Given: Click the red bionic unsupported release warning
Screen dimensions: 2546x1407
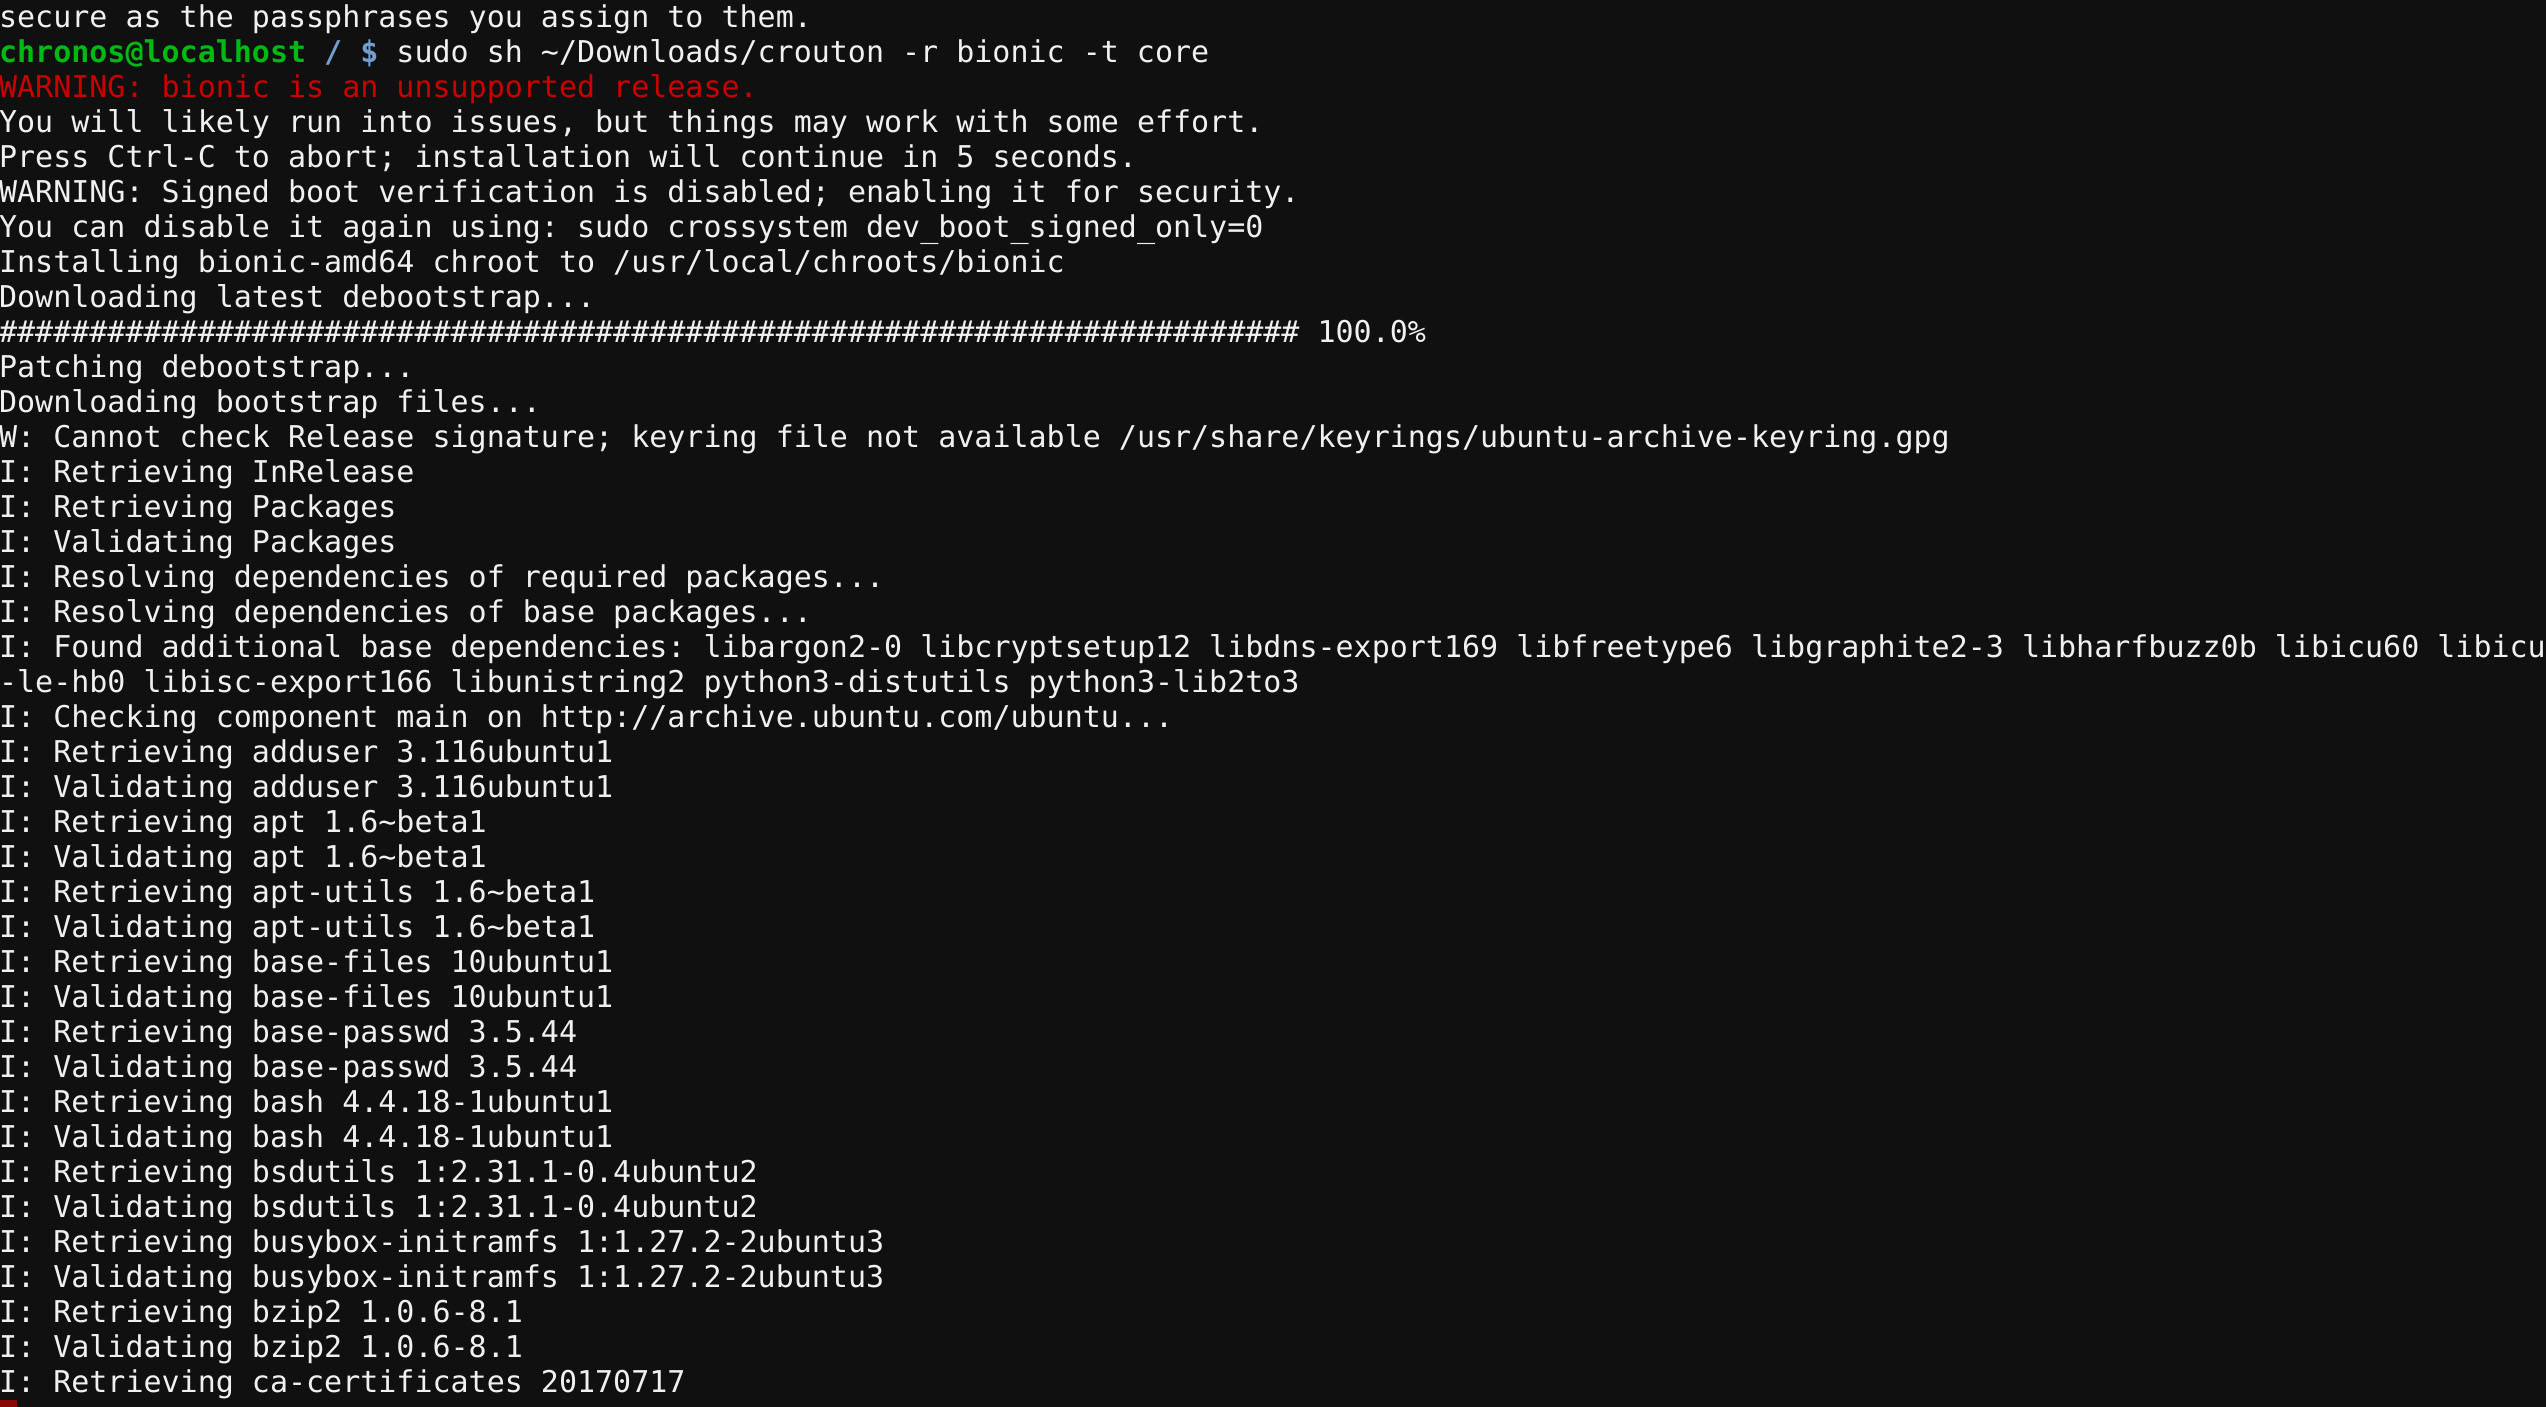Looking at the screenshot, I should coord(377,87).
